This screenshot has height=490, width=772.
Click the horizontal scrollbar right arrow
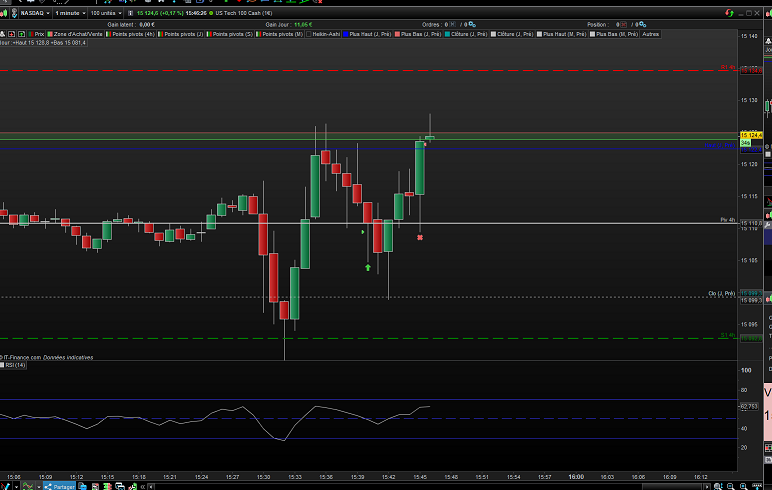tap(707, 487)
